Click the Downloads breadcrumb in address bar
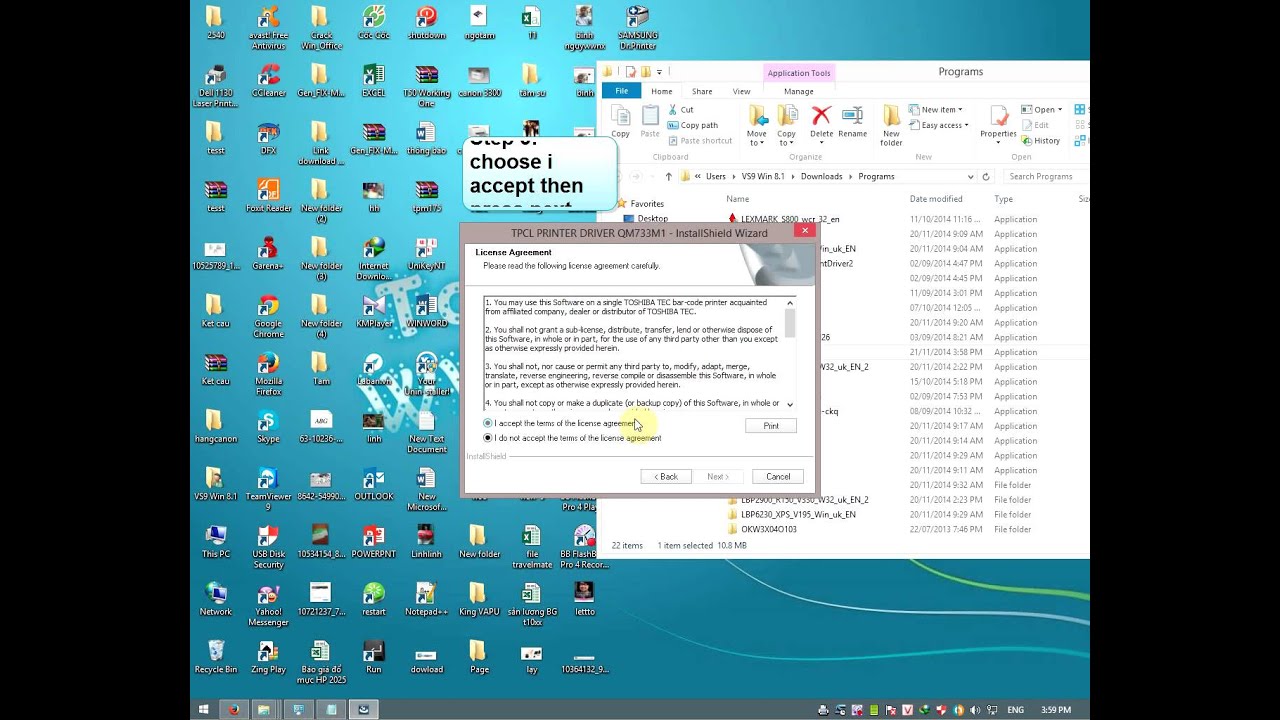This screenshot has height=720, width=1280. pos(821,176)
